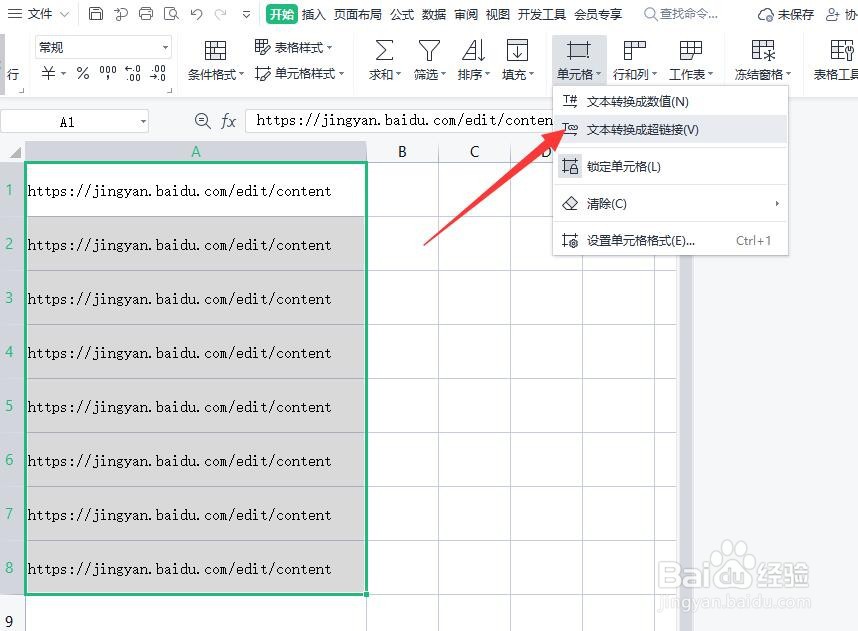Viewport: 858px width, 631px height.
Task: Switch to the 视图 ribbon tab
Action: tap(497, 14)
